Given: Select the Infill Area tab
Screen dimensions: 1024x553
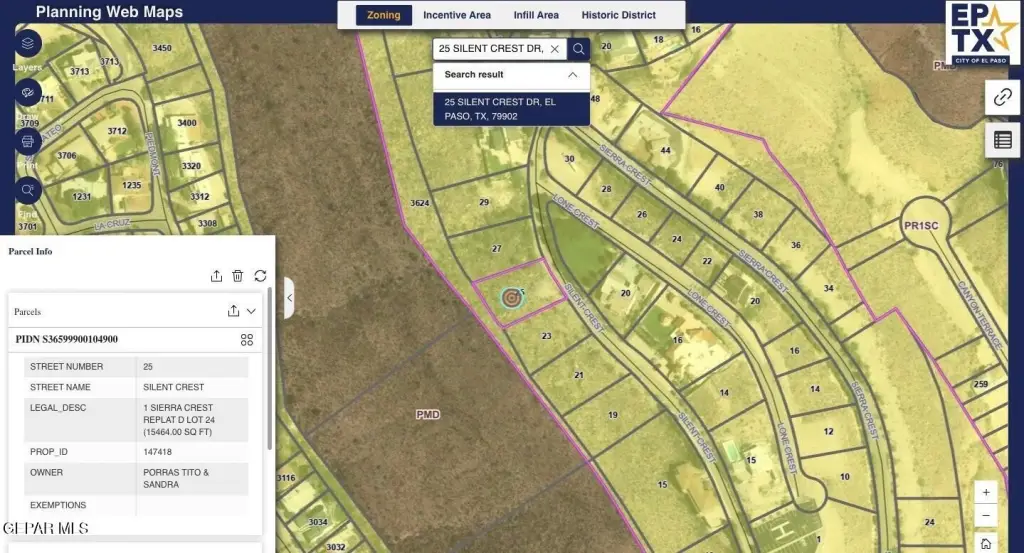Looking at the screenshot, I should 536,15.
